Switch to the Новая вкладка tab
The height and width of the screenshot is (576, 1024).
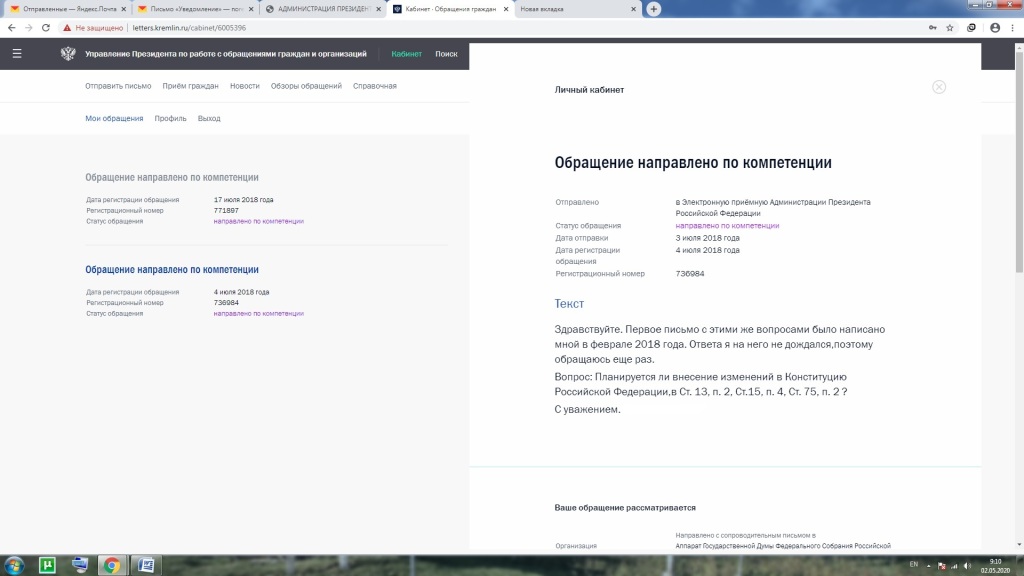[x=570, y=9]
